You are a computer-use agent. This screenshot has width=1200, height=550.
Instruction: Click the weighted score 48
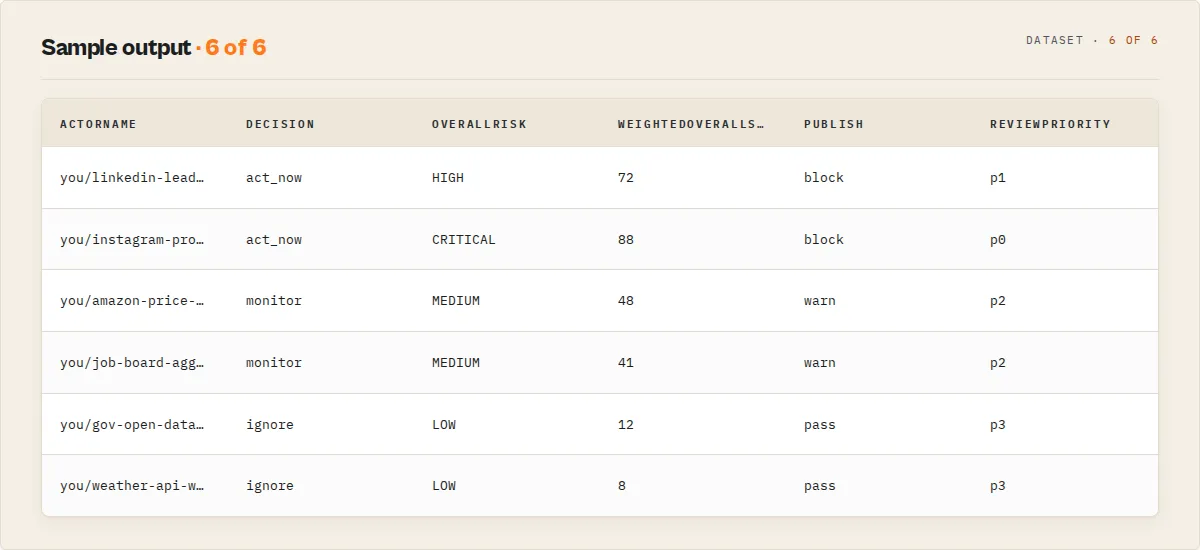click(626, 301)
